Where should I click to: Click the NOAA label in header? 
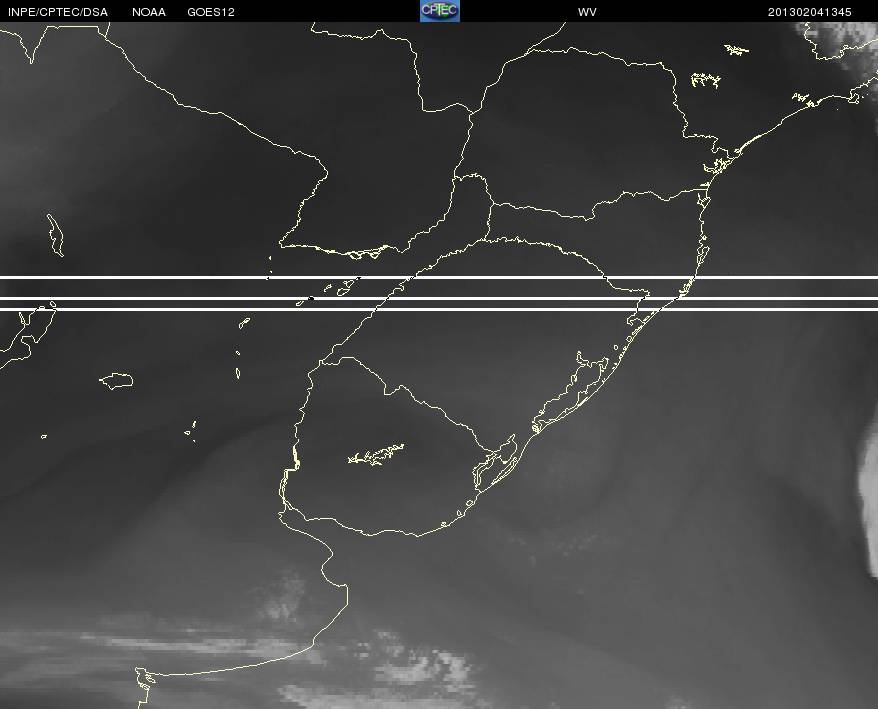tap(148, 12)
